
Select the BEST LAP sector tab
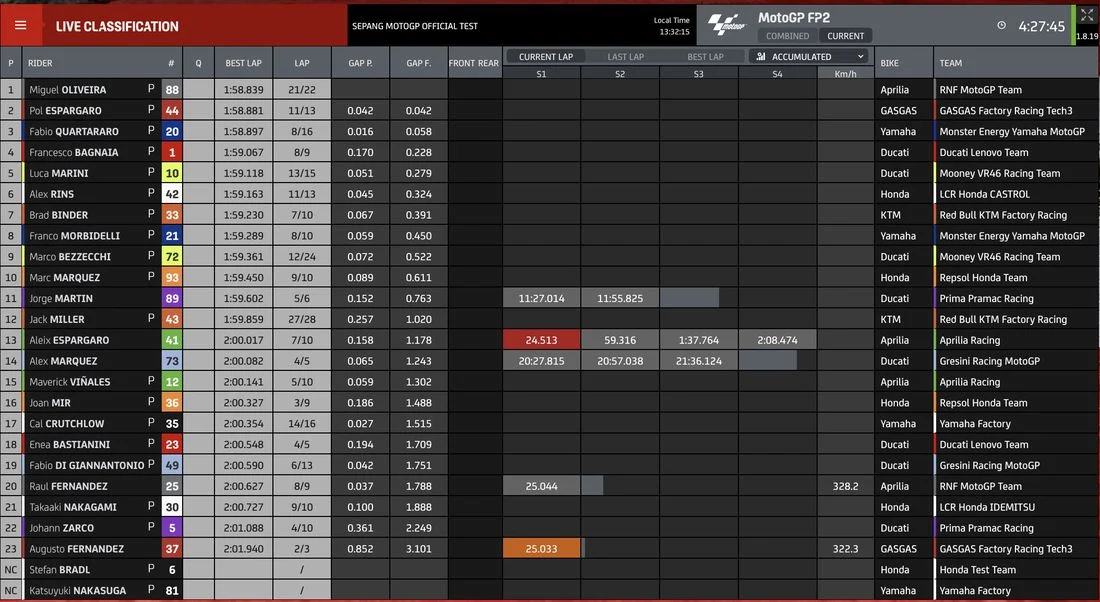click(x=705, y=57)
